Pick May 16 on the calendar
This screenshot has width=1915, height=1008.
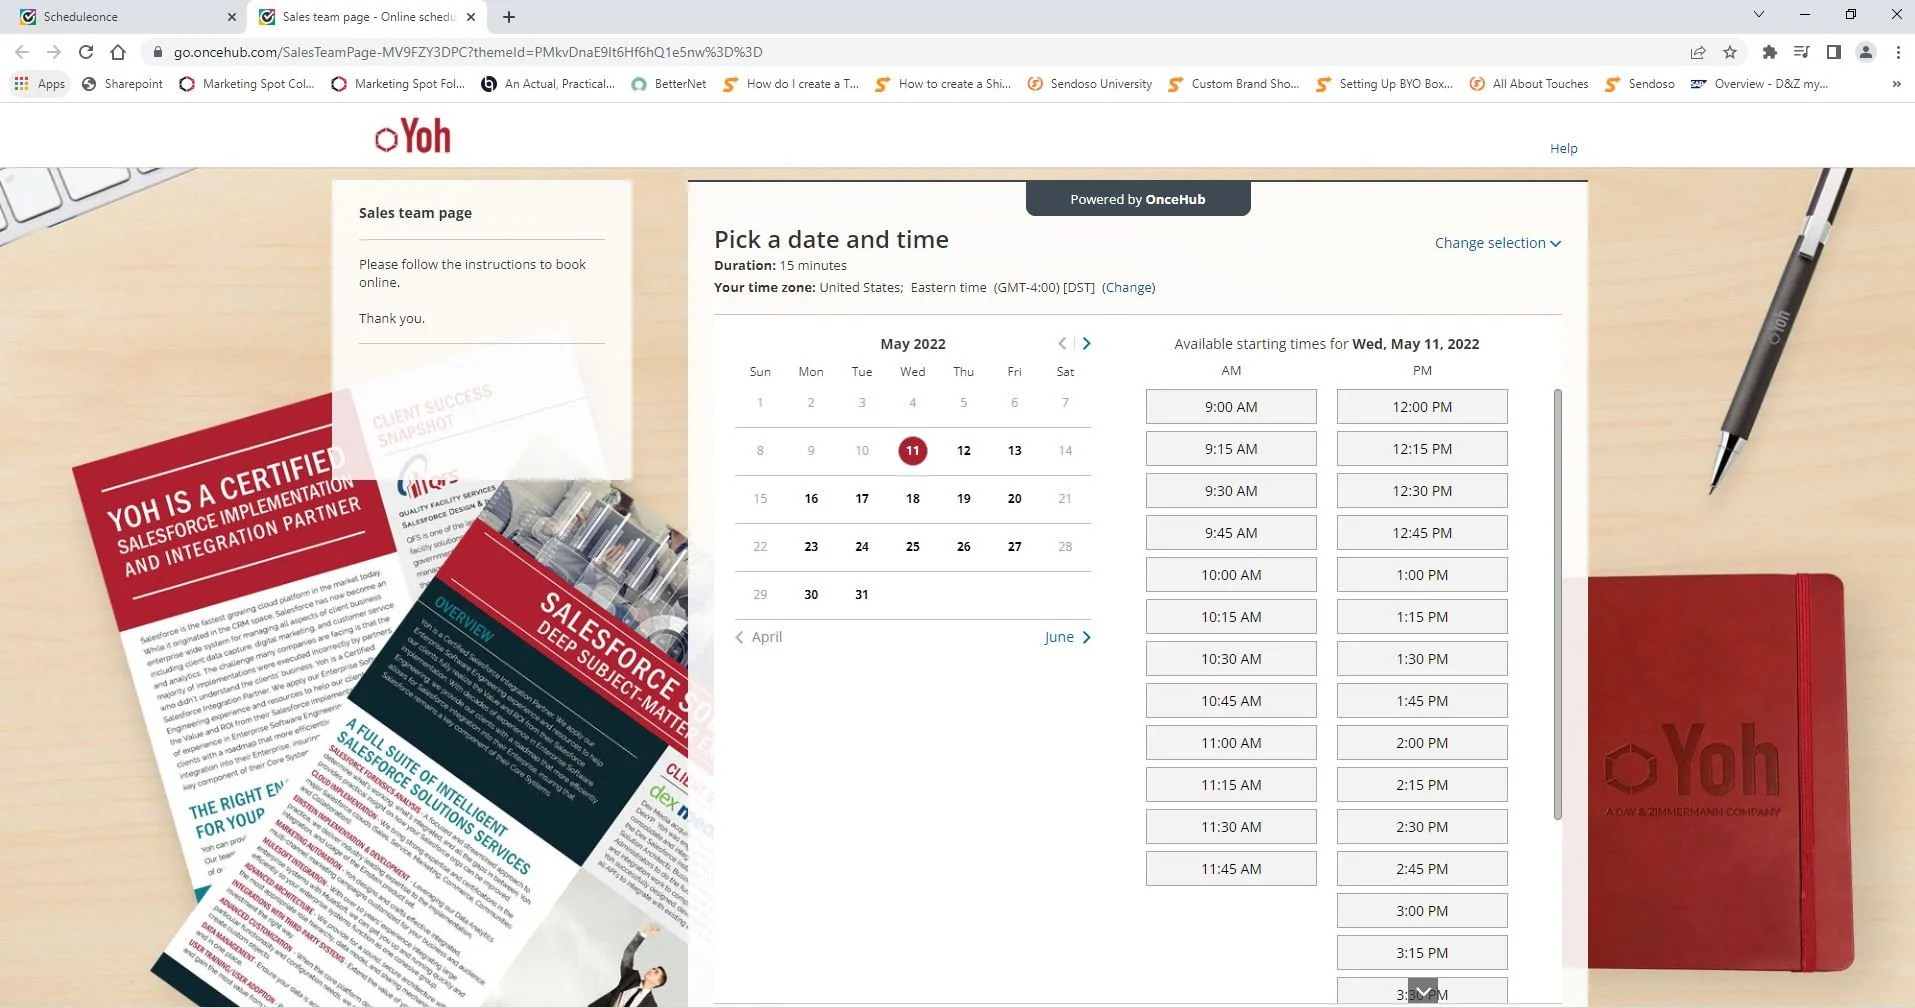811,499
